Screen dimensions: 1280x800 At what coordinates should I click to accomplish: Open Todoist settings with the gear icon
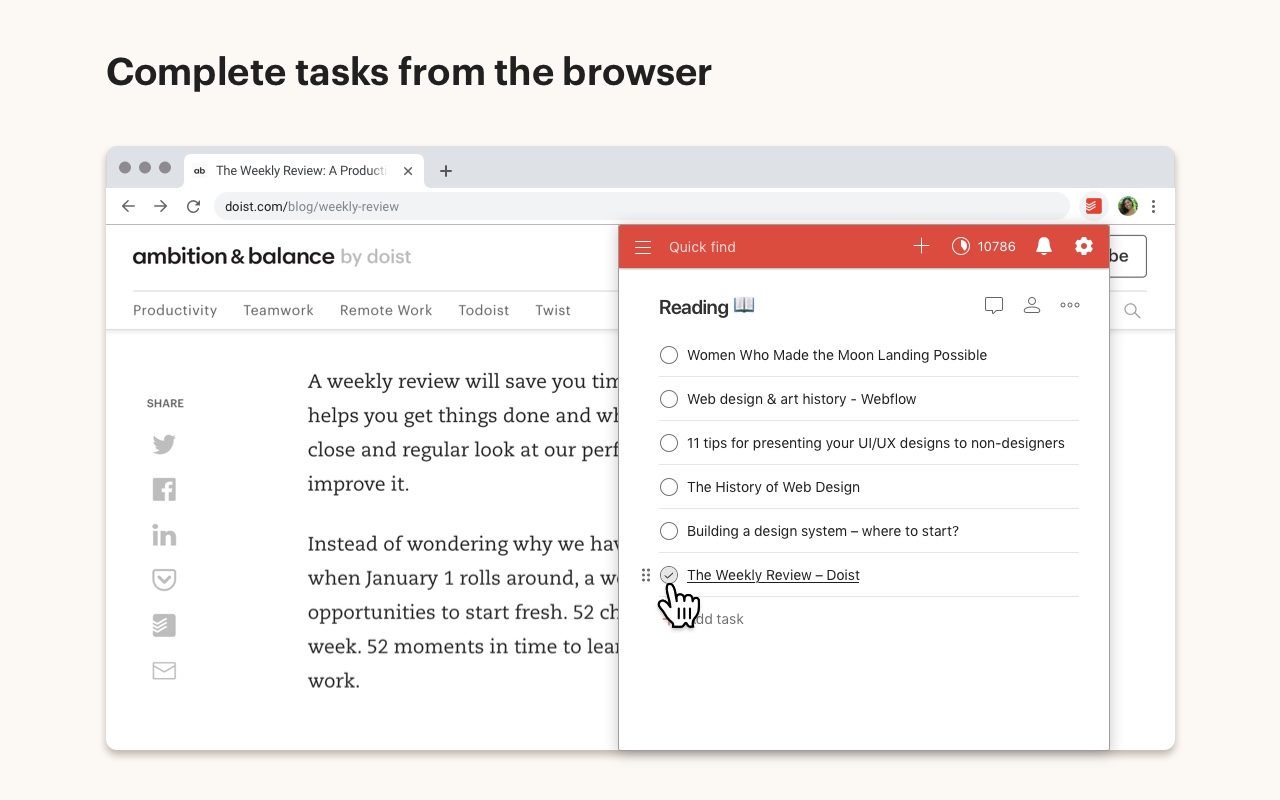click(1084, 246)
